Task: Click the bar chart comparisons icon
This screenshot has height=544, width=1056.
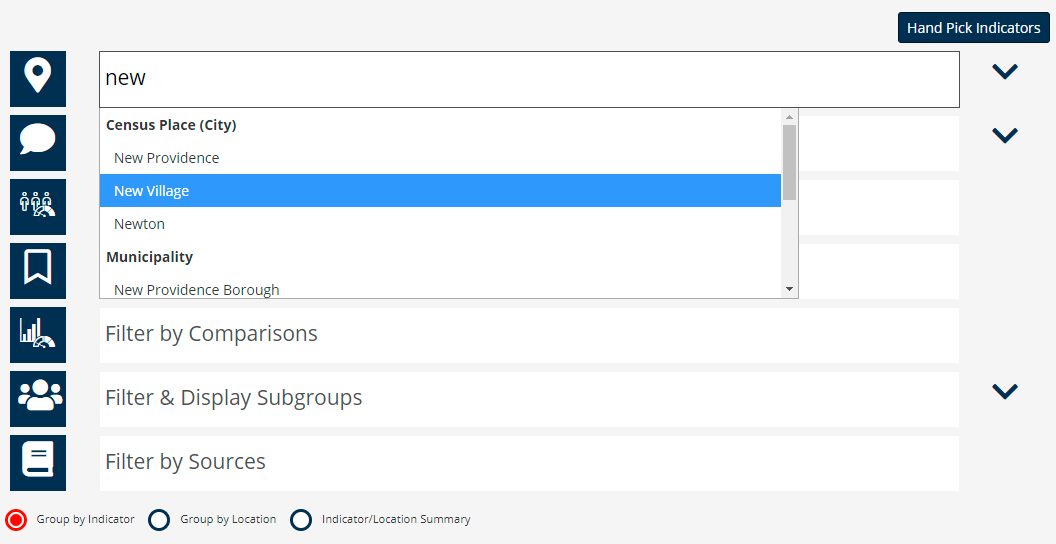Action: pos(38,335)
